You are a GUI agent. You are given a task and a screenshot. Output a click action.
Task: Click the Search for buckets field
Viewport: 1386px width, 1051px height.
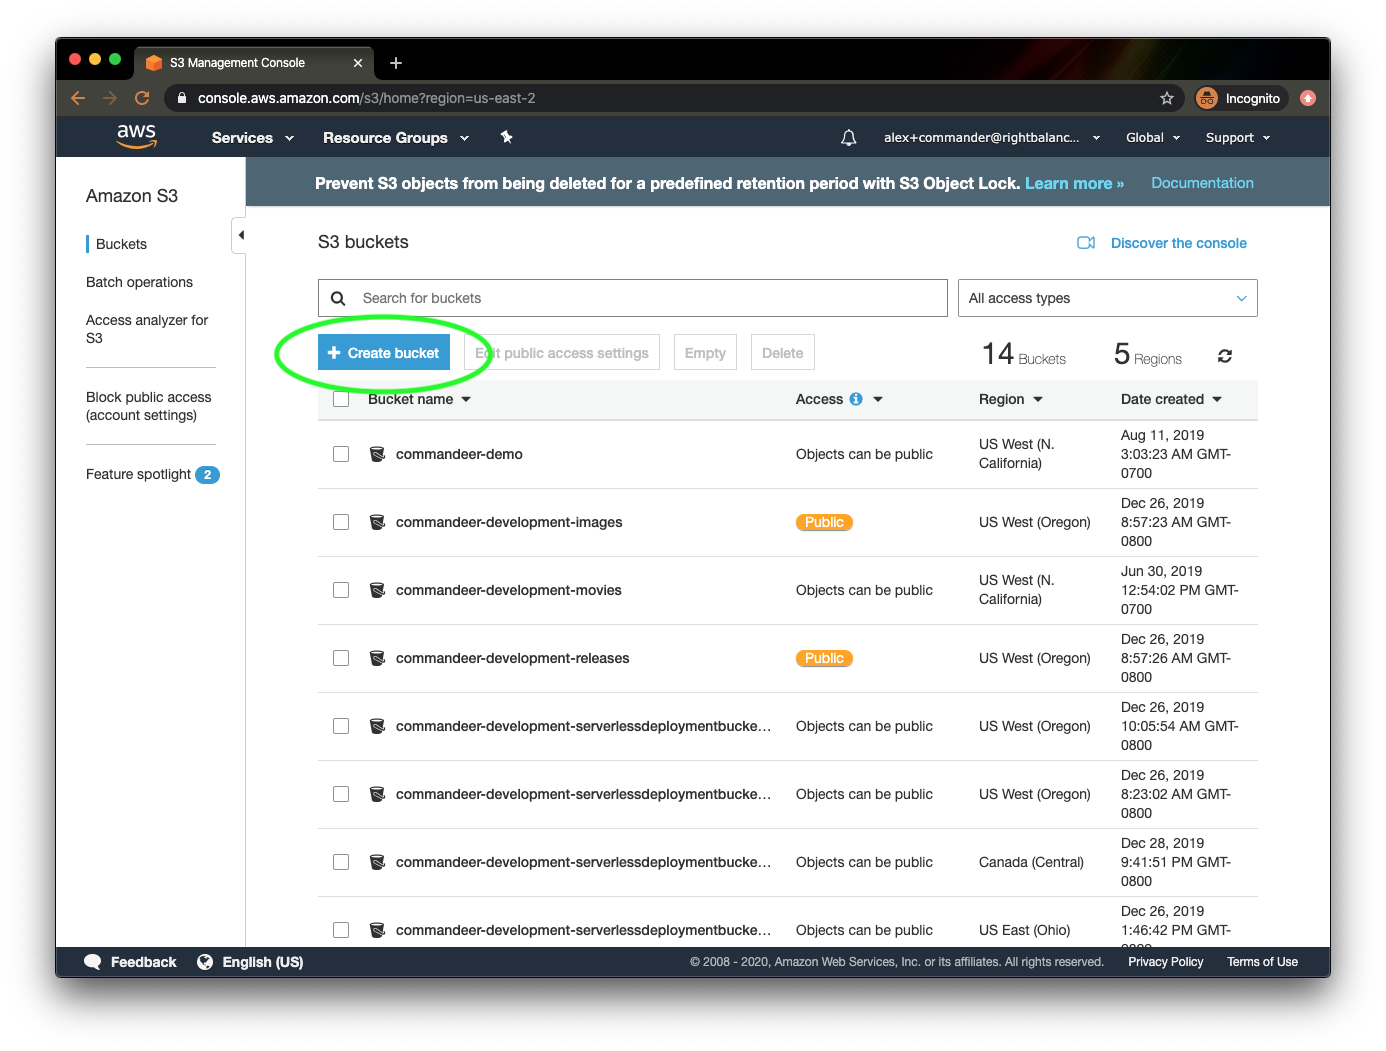[632, 298]
